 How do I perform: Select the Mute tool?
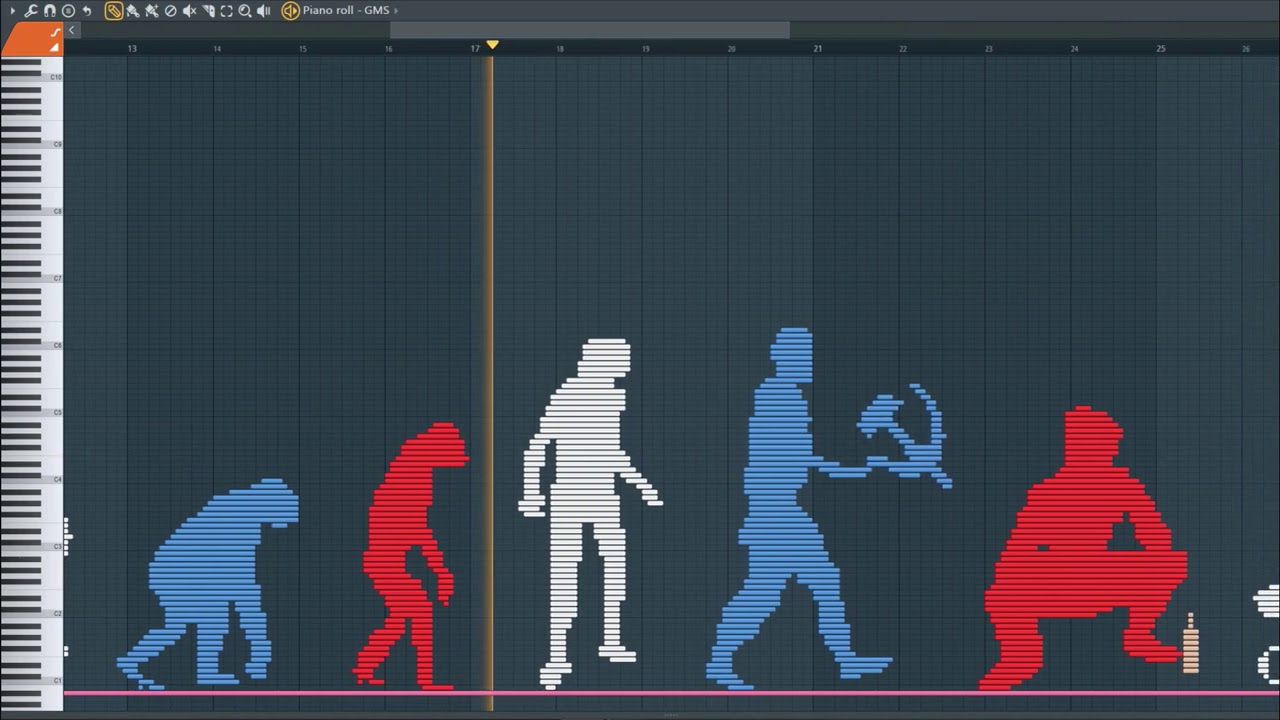click(189, 11)
